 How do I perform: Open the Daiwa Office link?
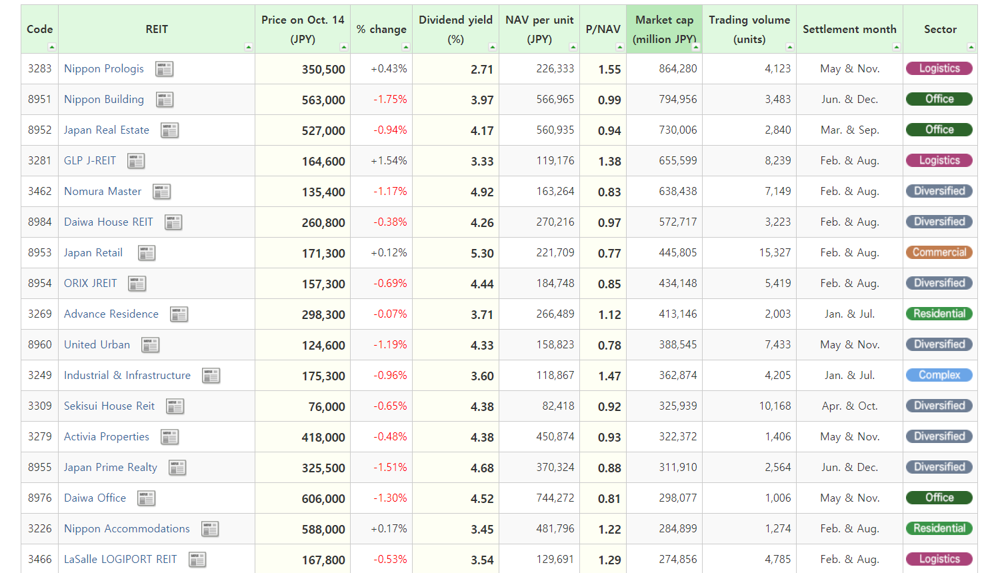point(95,498)
